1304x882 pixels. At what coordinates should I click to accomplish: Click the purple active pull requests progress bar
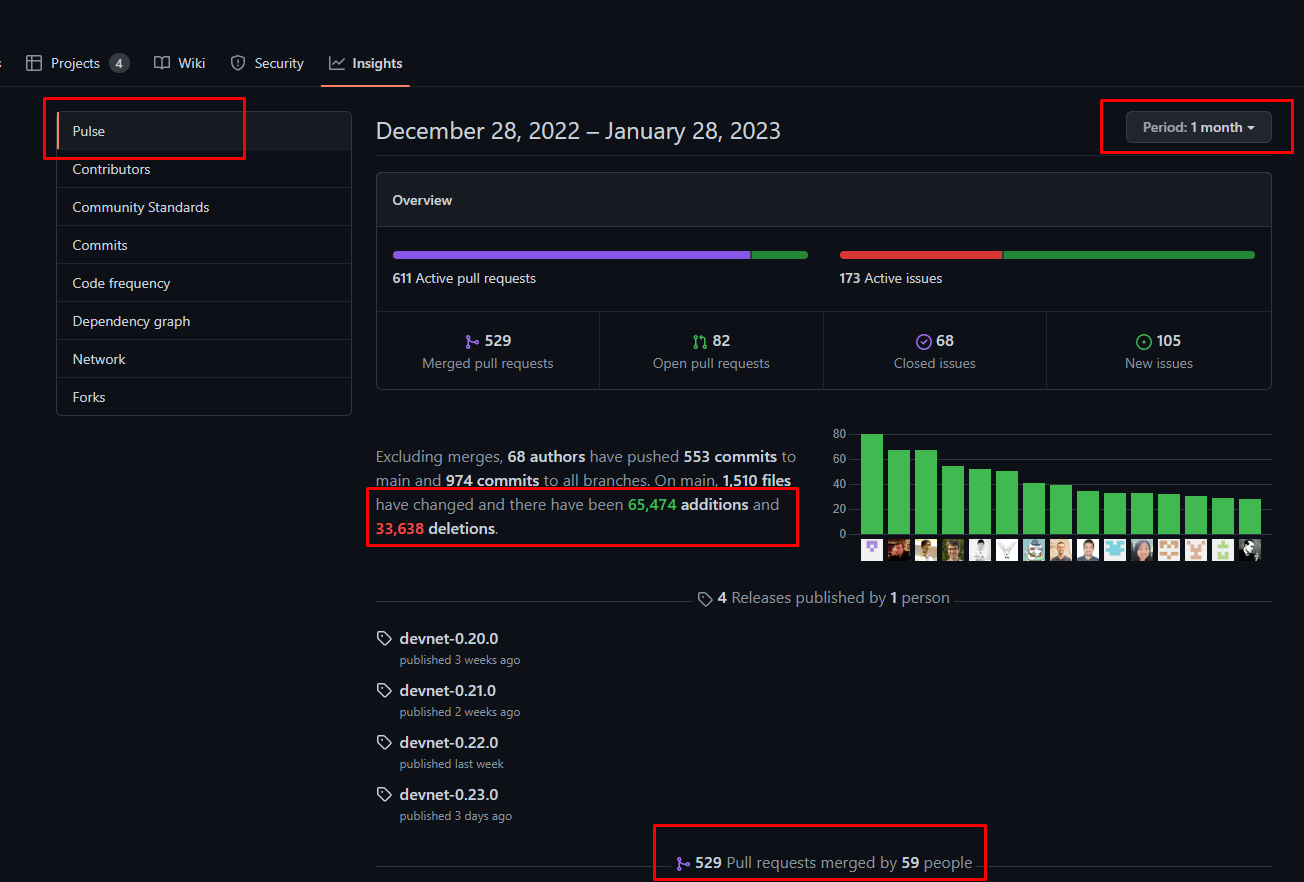570,255
